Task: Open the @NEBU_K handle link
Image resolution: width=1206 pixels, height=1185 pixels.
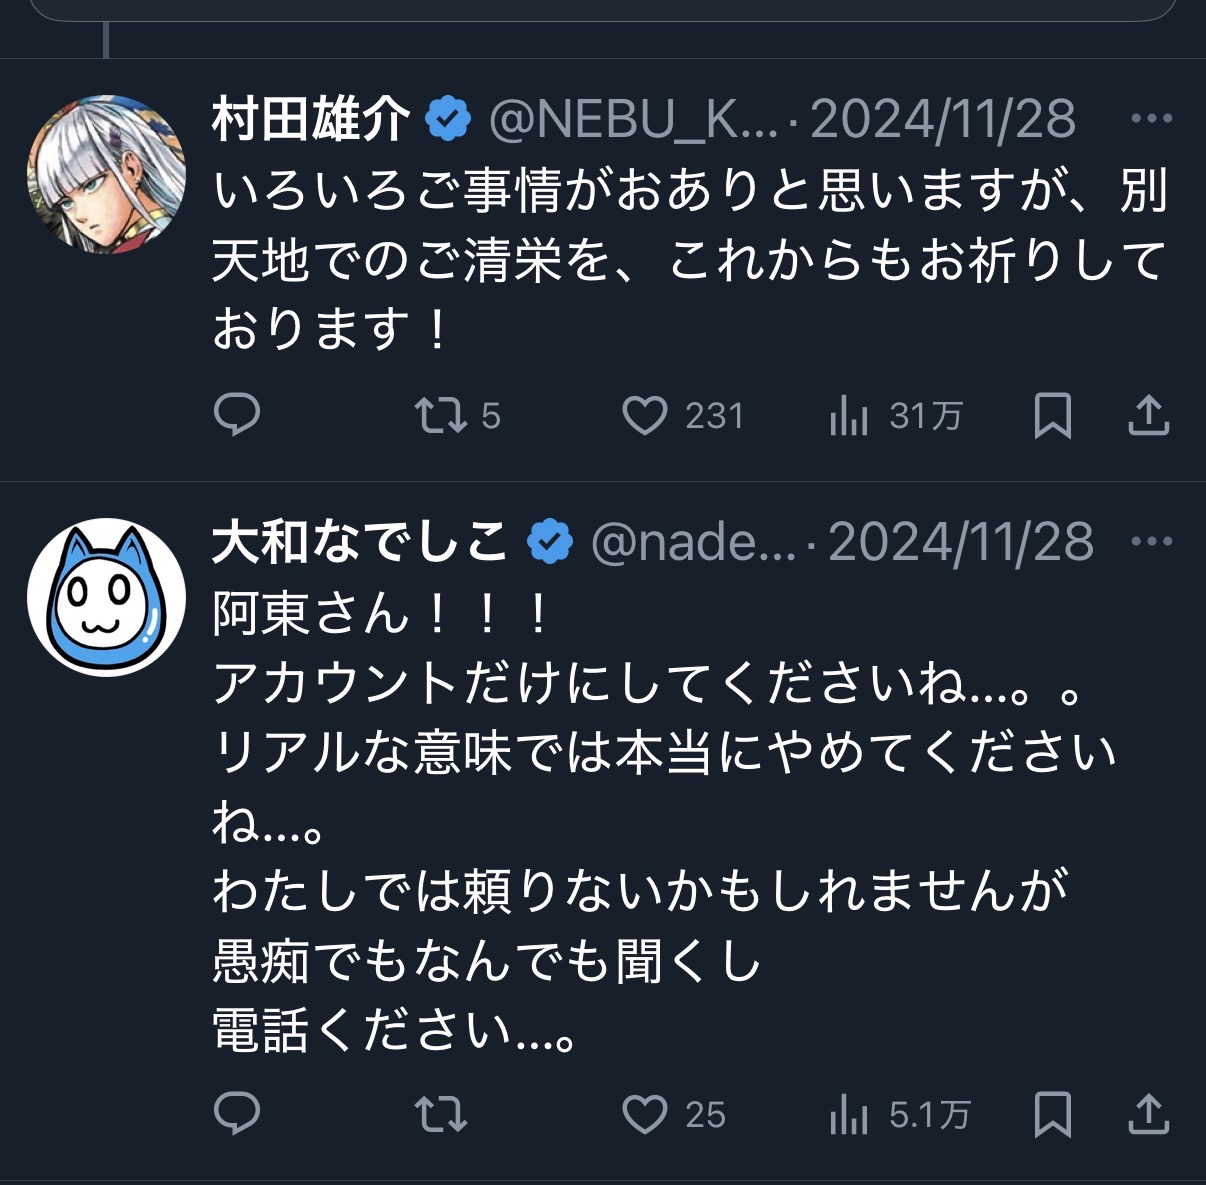Action: click(632, 119)
